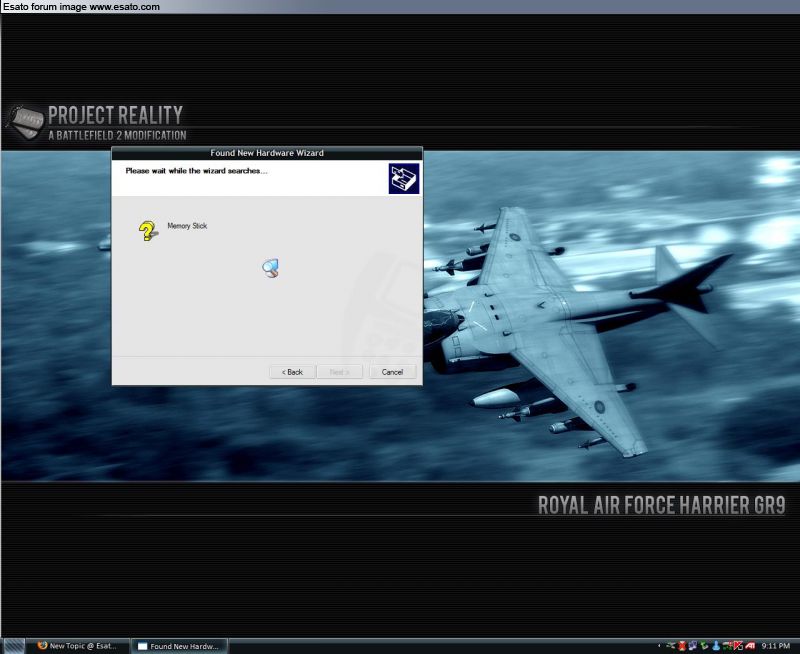
Task: Click the 'Please wait while the wizard searches' text
Action: pyautogui.click(x=196, y=171)
